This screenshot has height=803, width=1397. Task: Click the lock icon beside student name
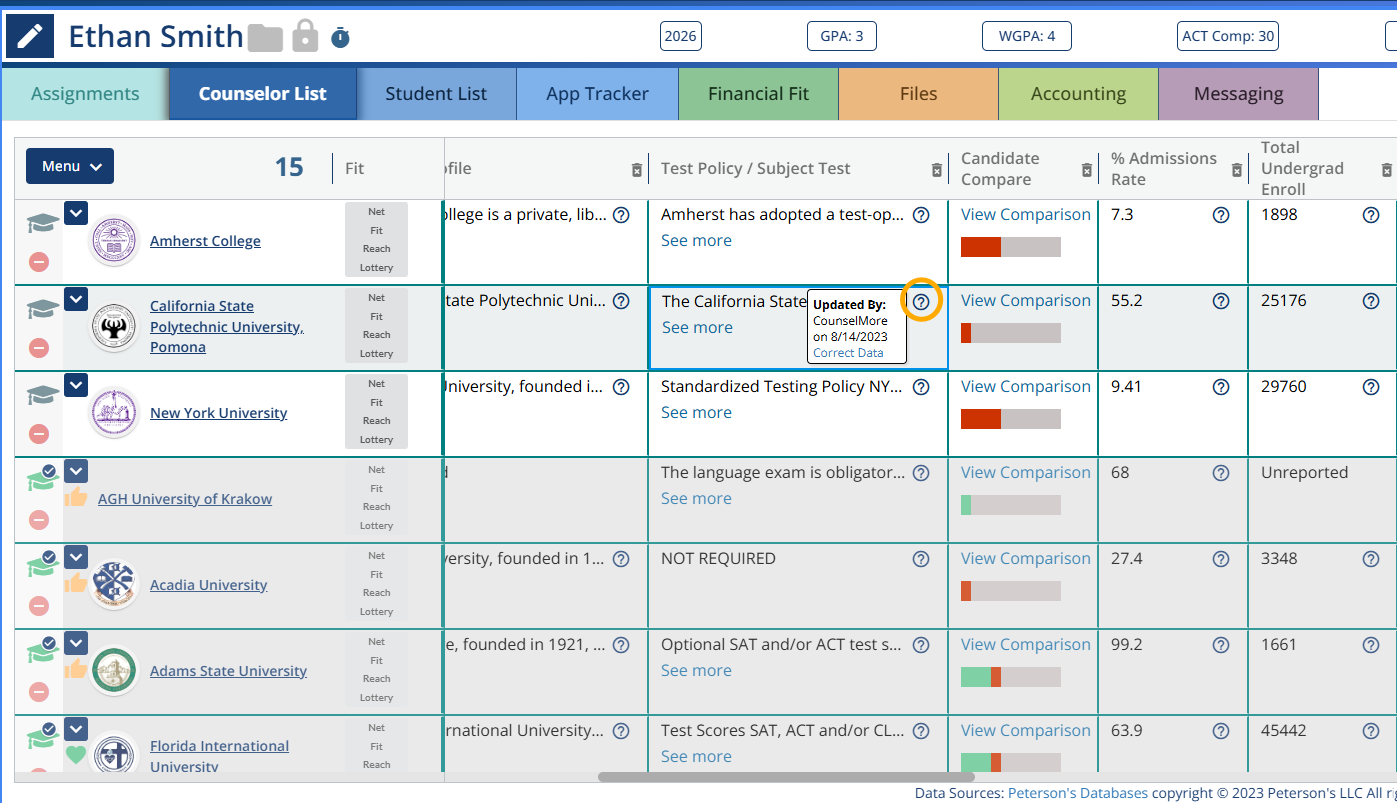(305, 36)
